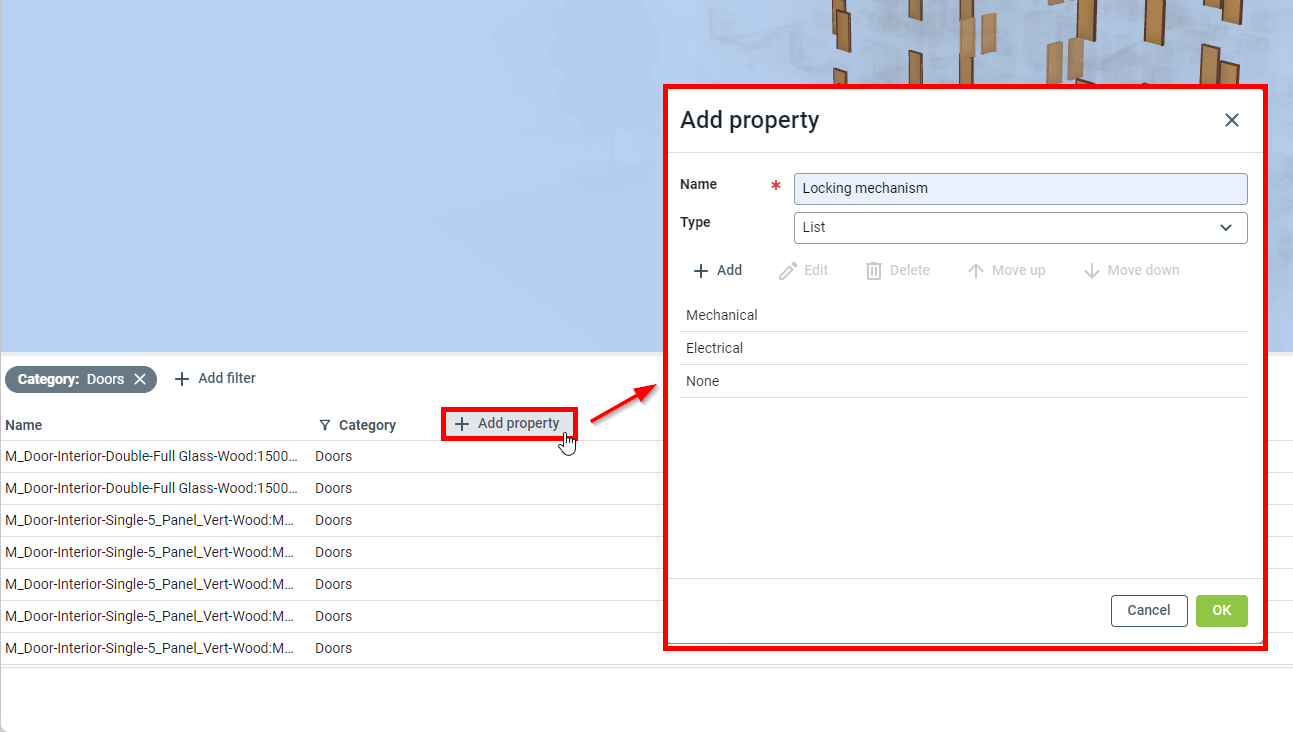The width and height of the screenshot is (1293, 732).
Task: Click Add filter
Action: 216,378
